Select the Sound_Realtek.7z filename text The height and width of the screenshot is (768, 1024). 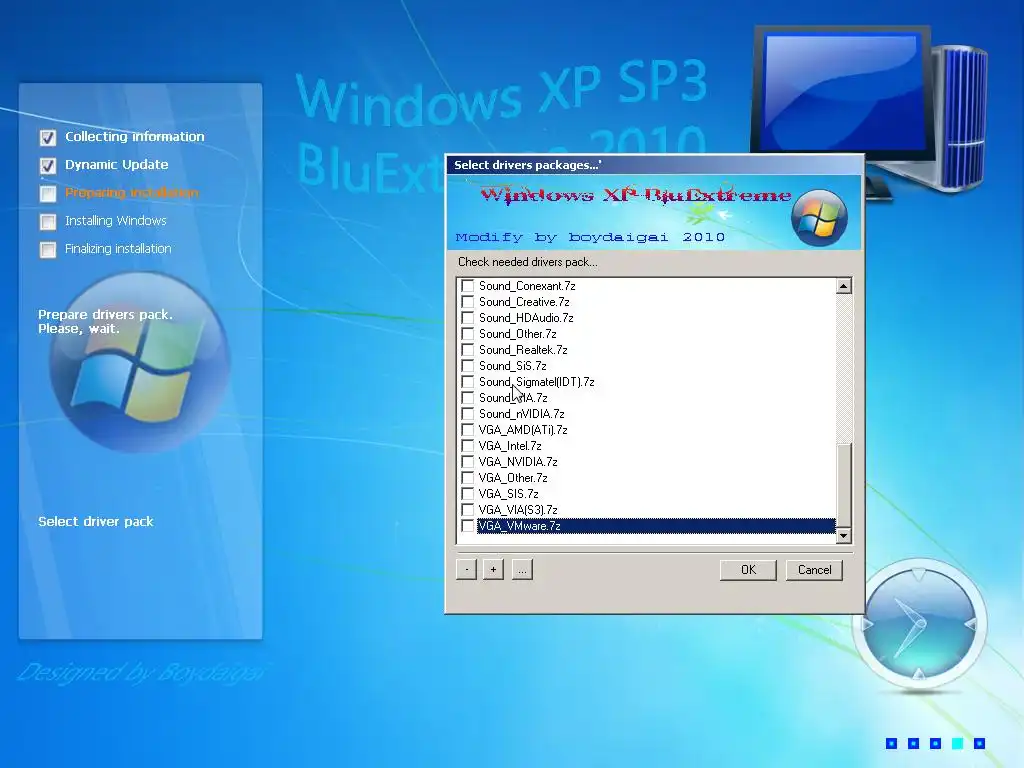[523, 350]
